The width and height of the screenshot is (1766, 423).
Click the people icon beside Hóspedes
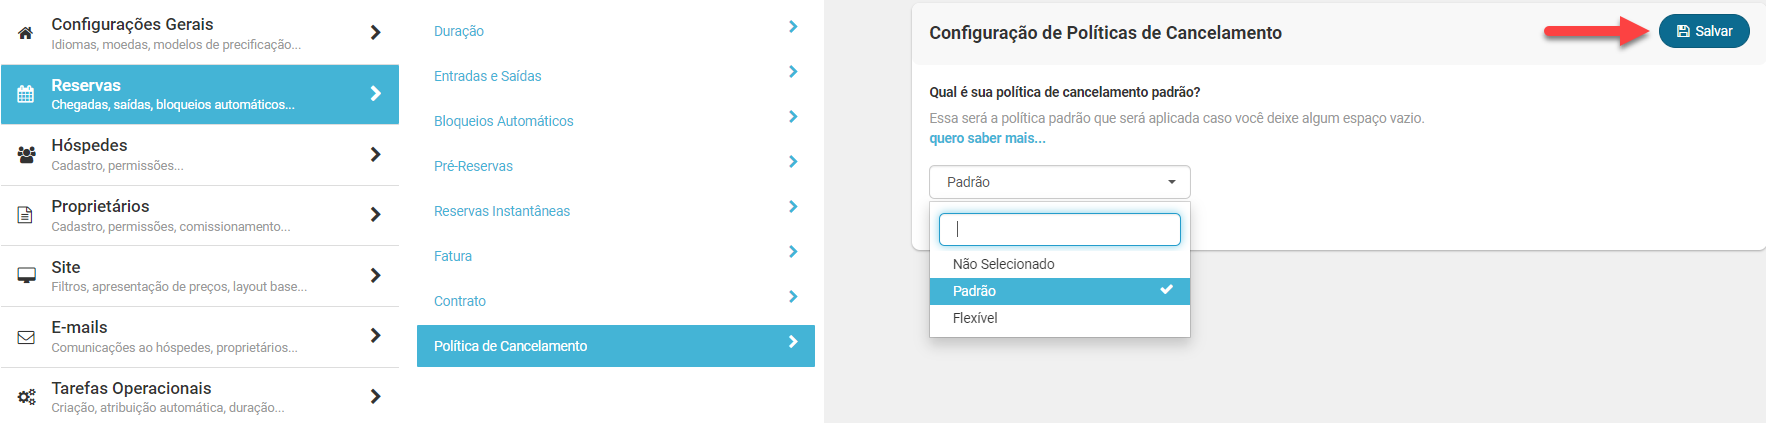(27, 155)
